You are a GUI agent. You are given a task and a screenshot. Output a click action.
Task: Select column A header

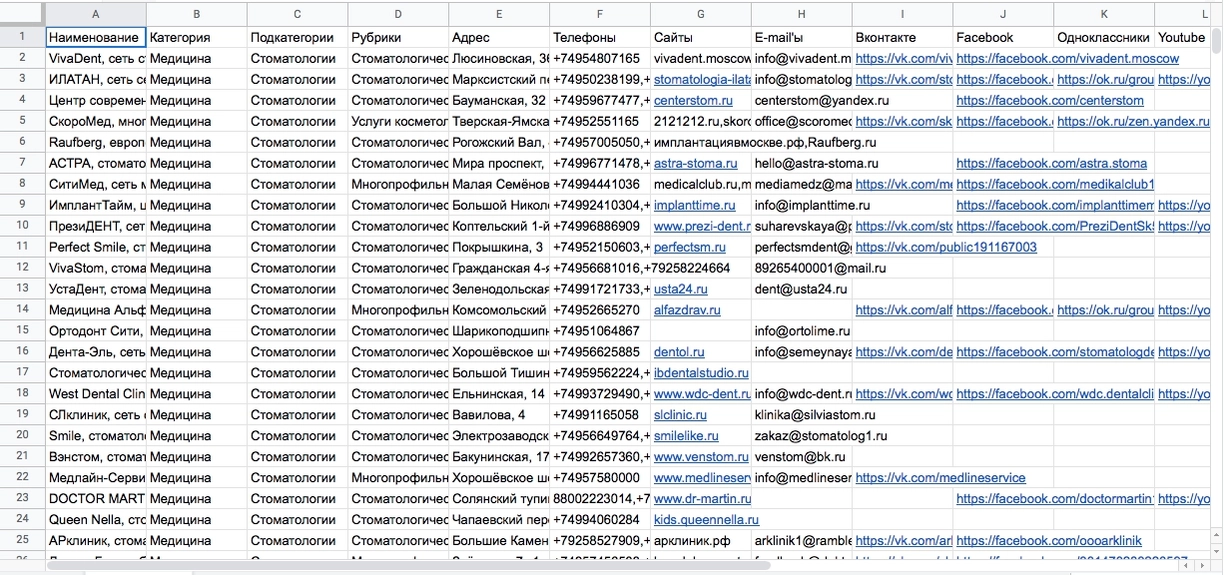coord(96,14)
